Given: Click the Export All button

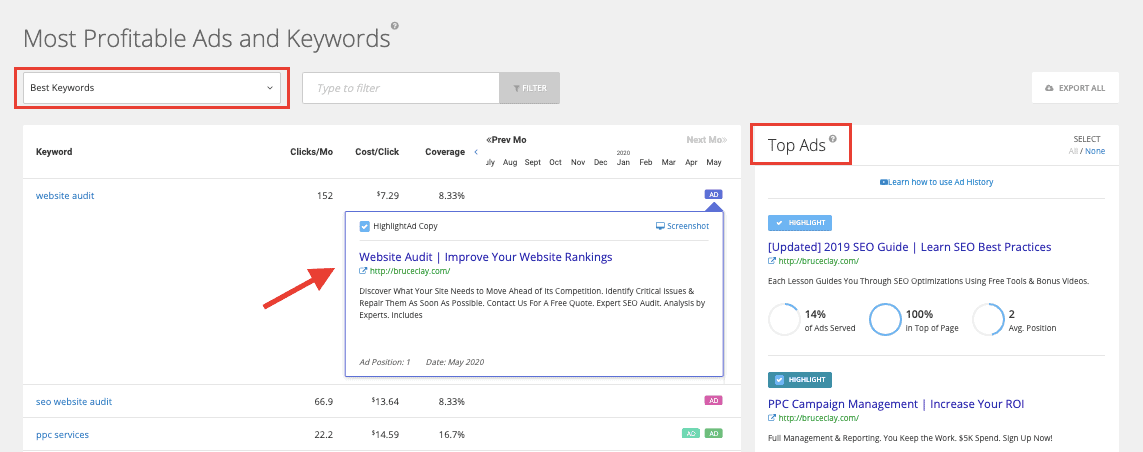Looking at the screenshot, I should coord(1075,88).
